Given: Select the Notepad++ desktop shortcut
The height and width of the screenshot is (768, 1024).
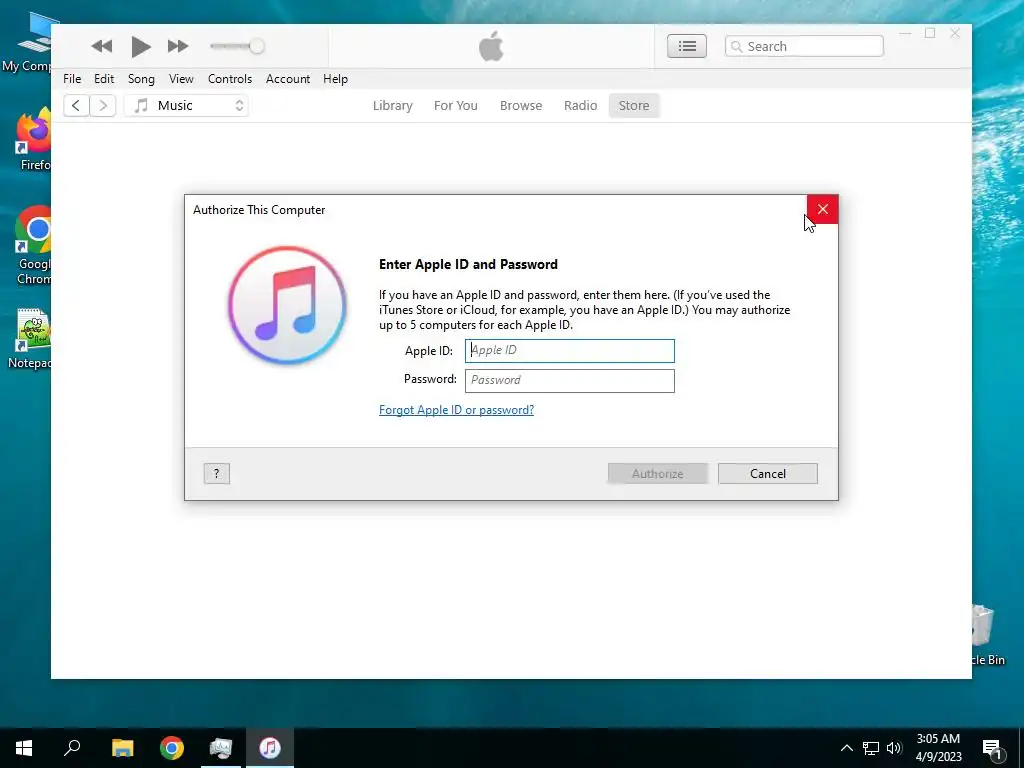Looking at the screenshot, I should coord(30,338).
